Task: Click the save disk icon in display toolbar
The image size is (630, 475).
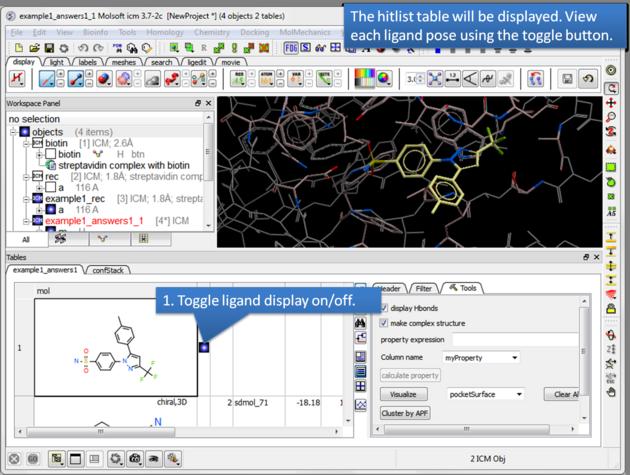Action: [568, 78]
